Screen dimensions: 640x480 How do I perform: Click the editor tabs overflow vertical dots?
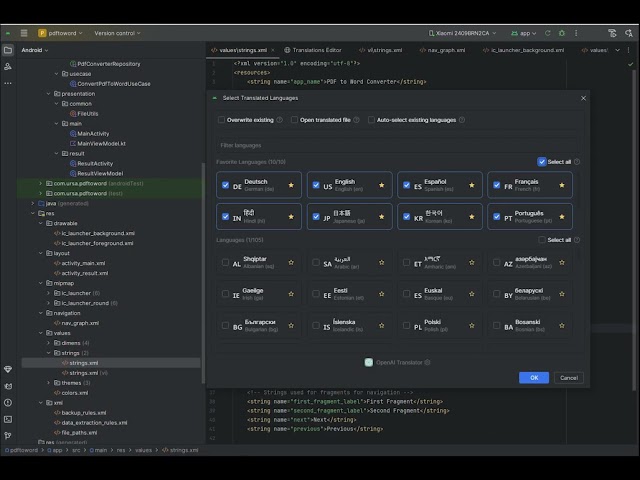[629, 50]
